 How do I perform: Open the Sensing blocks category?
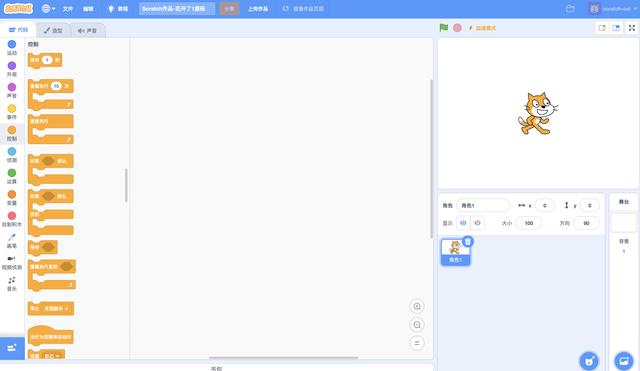(12, 155)
